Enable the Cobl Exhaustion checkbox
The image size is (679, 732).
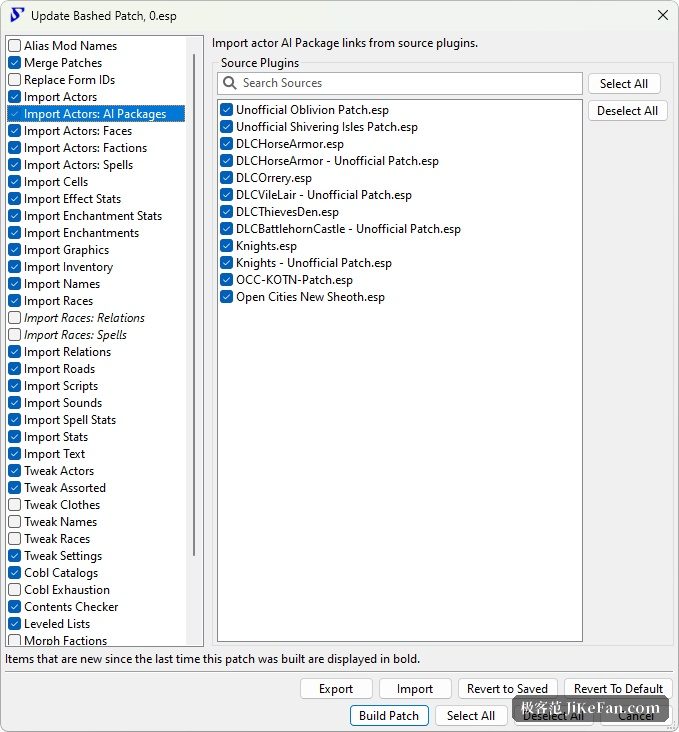pos(15,590)
